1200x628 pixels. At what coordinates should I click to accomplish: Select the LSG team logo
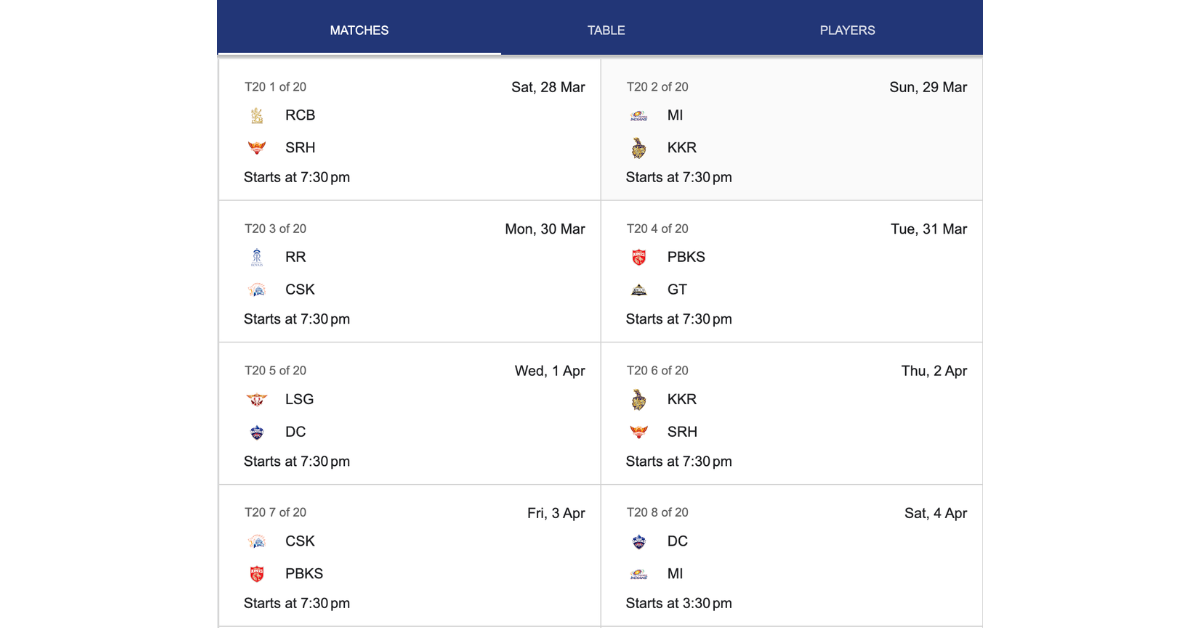pyautogui.click(x=258, y=399)
